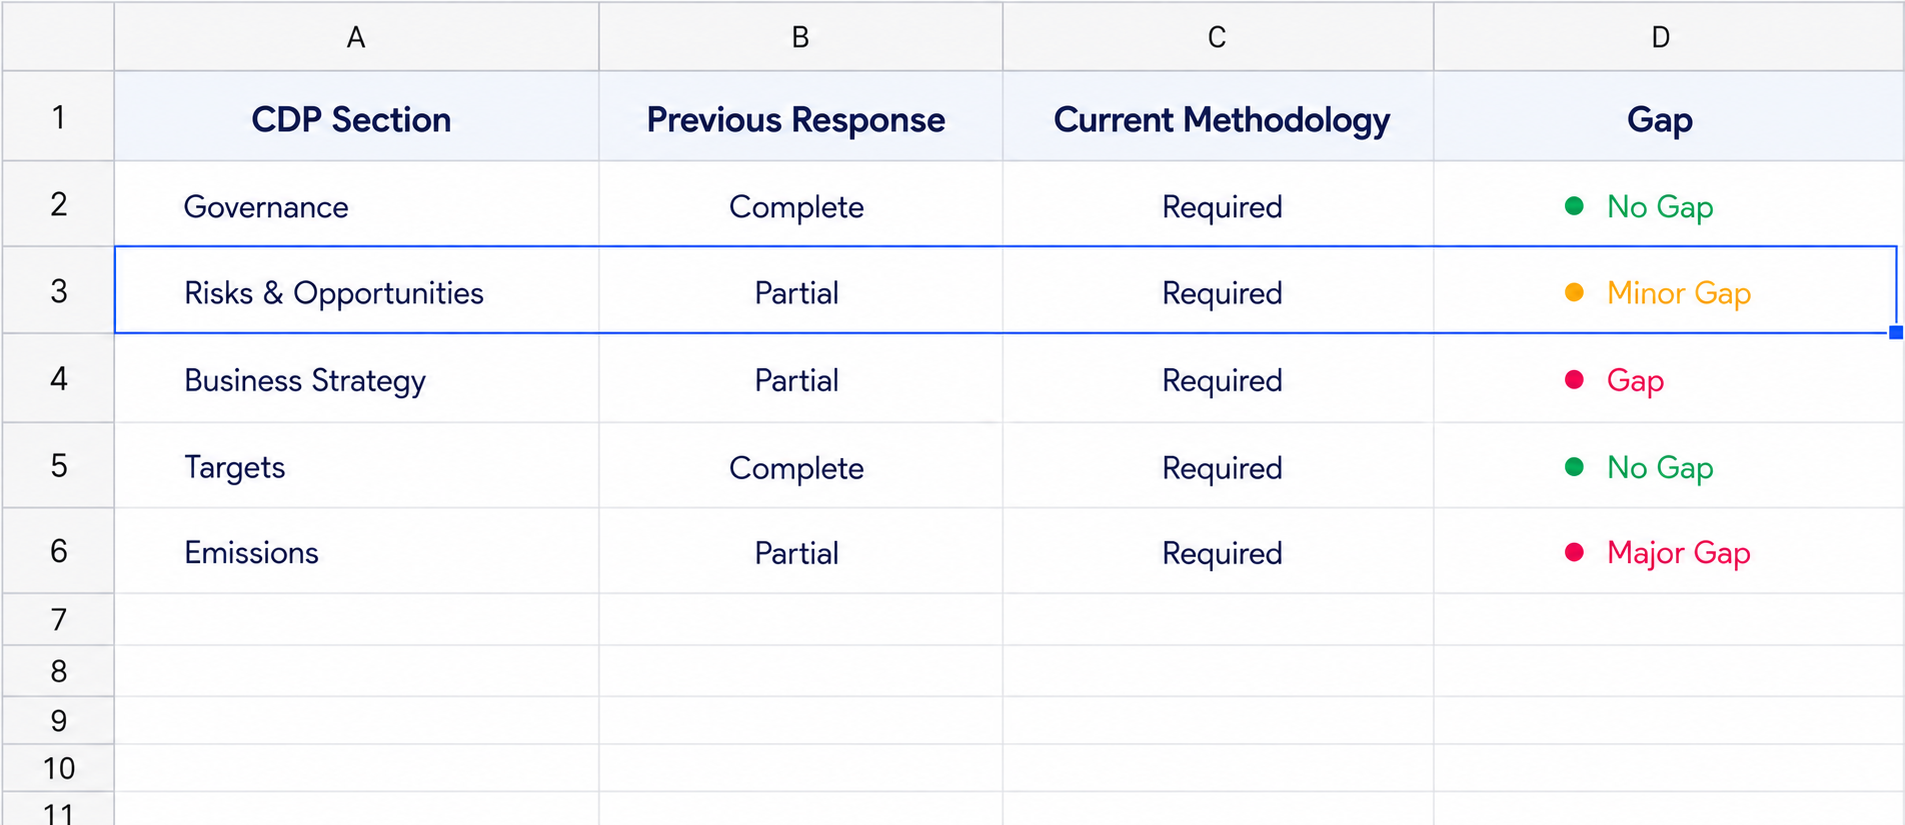The image size is (1905, 825).
Task: Select row 8 header
Action: pyautogui.click(x=58, y=671)
